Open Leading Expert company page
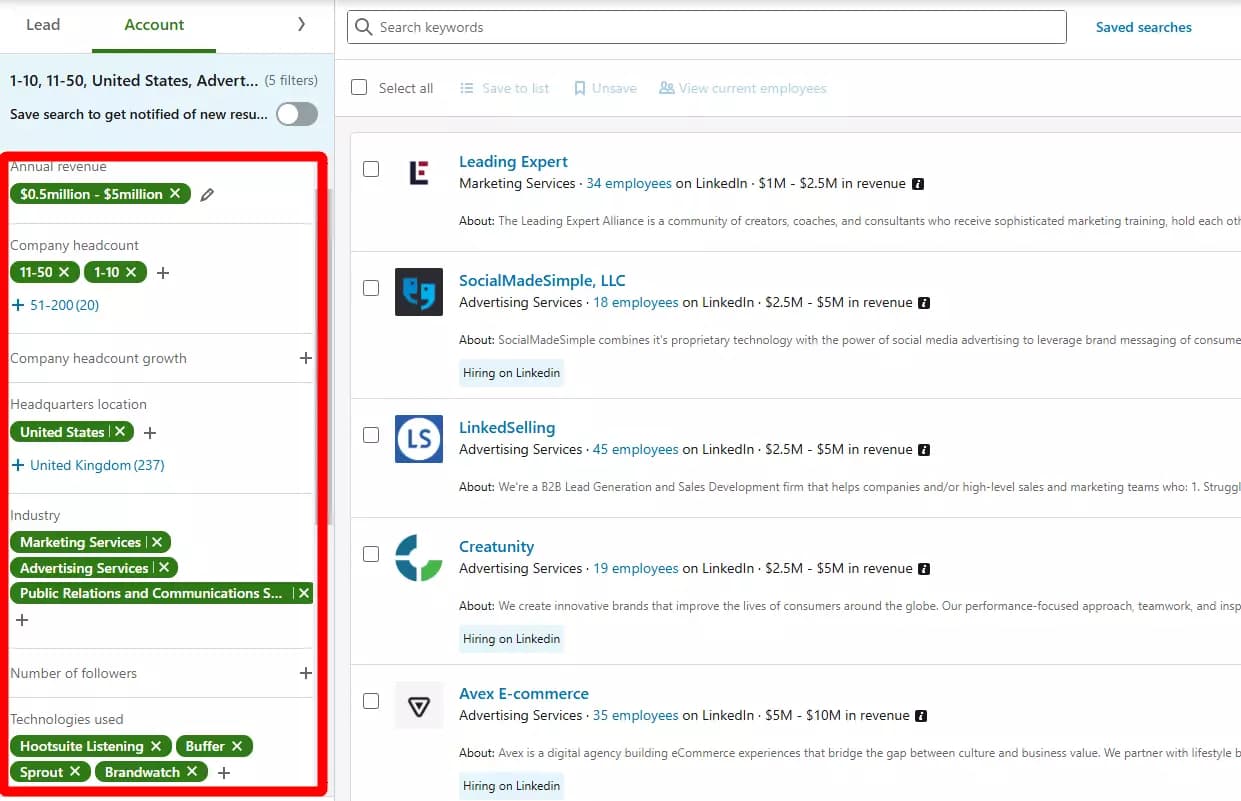The image size is (1241, 801). 513,162
